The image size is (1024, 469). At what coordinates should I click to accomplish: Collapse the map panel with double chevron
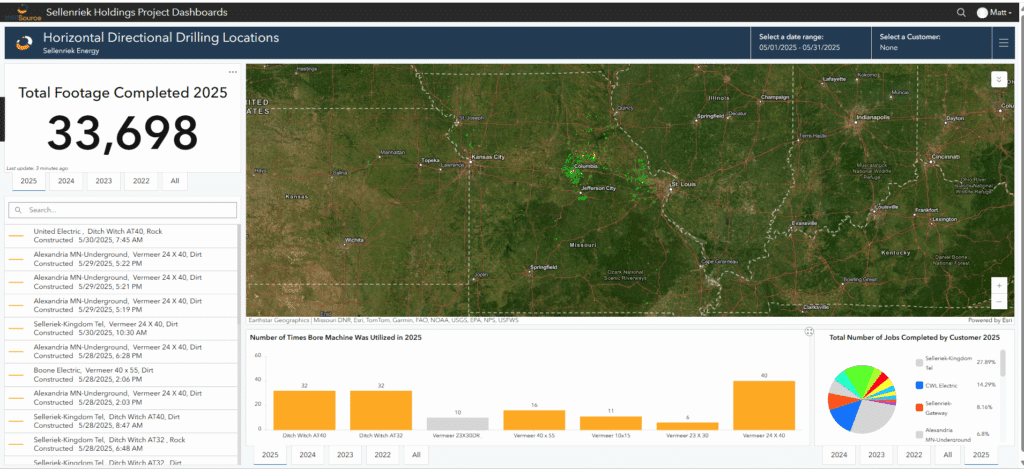(x=999, y=79)
